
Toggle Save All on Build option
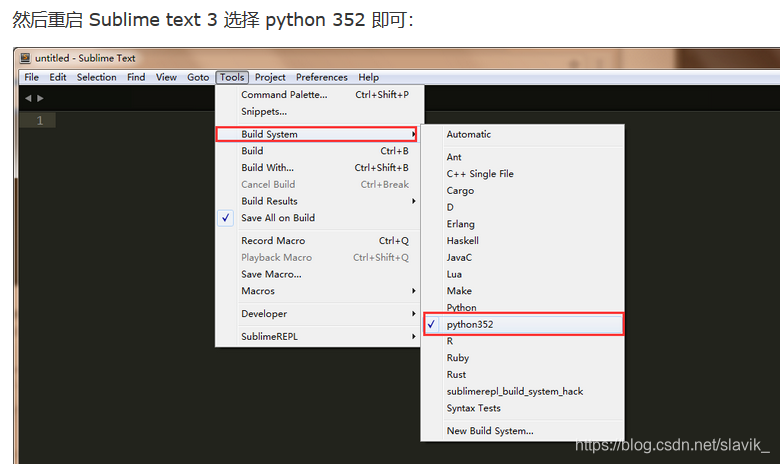[318, 218]
